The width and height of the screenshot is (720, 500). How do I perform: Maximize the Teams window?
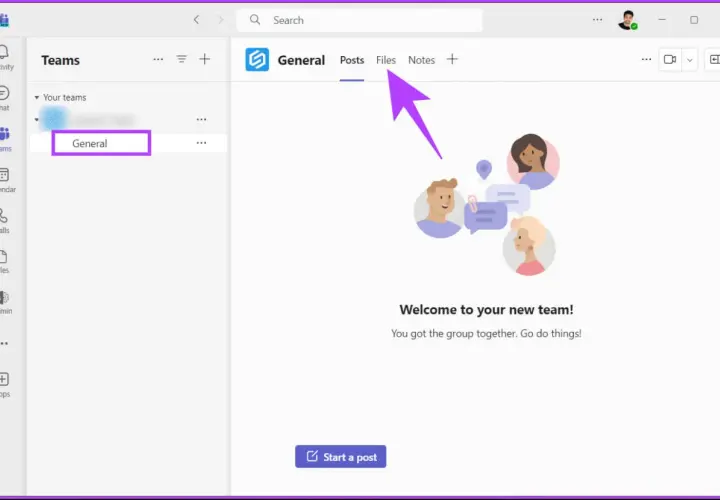coord(694,20)
